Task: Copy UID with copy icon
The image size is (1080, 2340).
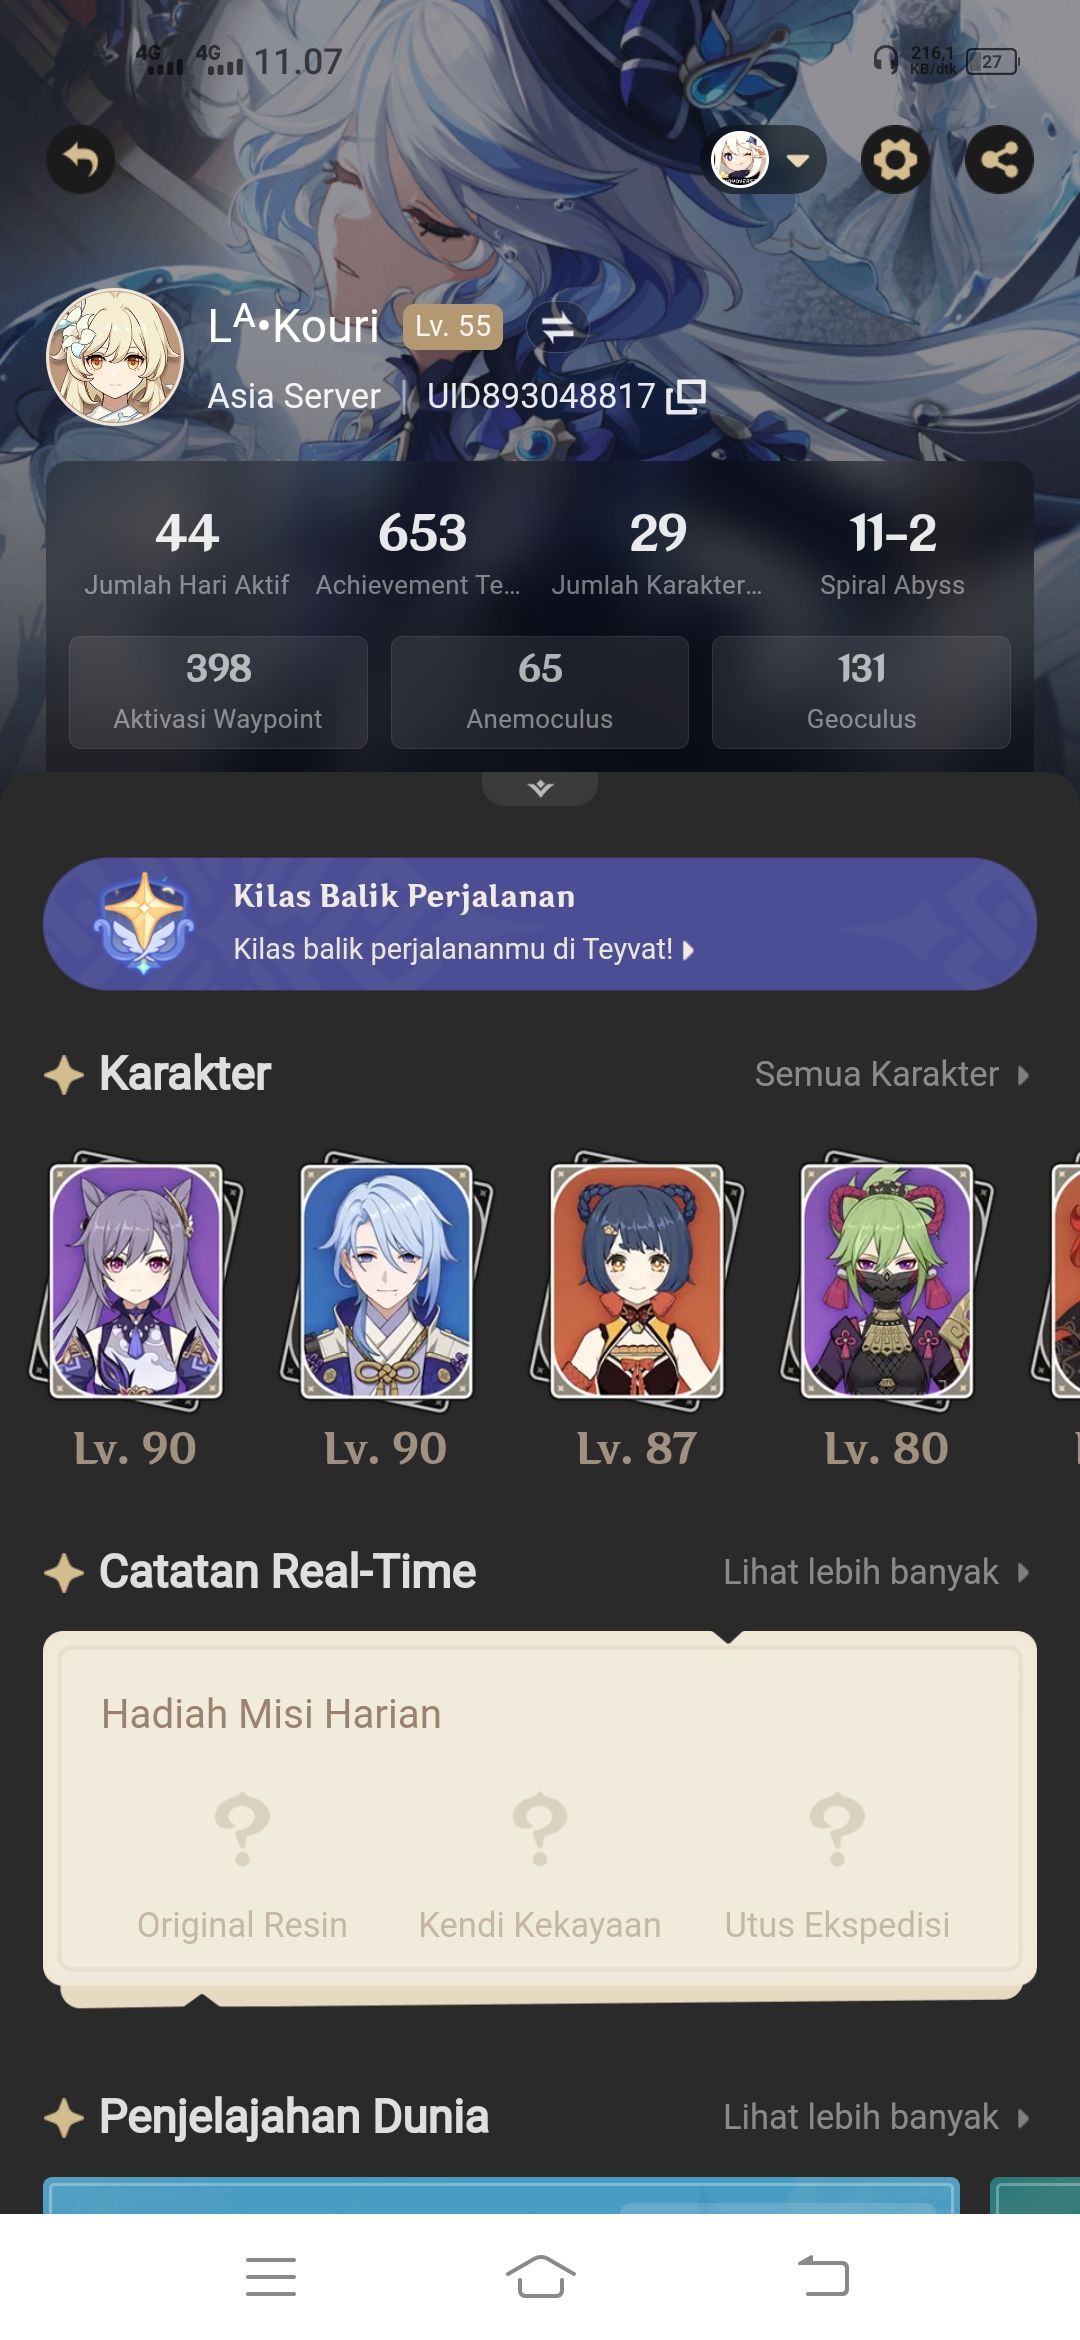Action: (x=686, y=396)
